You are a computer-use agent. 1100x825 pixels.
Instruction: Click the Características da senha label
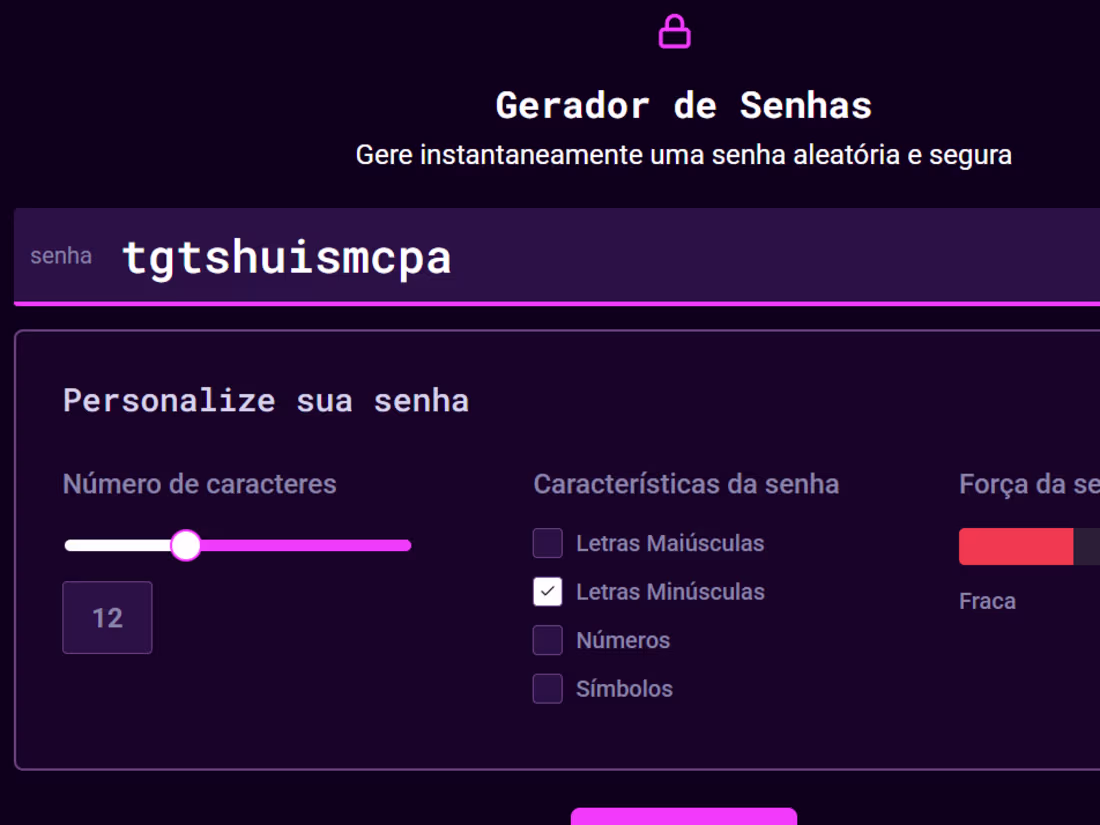(x=687, y=484)
